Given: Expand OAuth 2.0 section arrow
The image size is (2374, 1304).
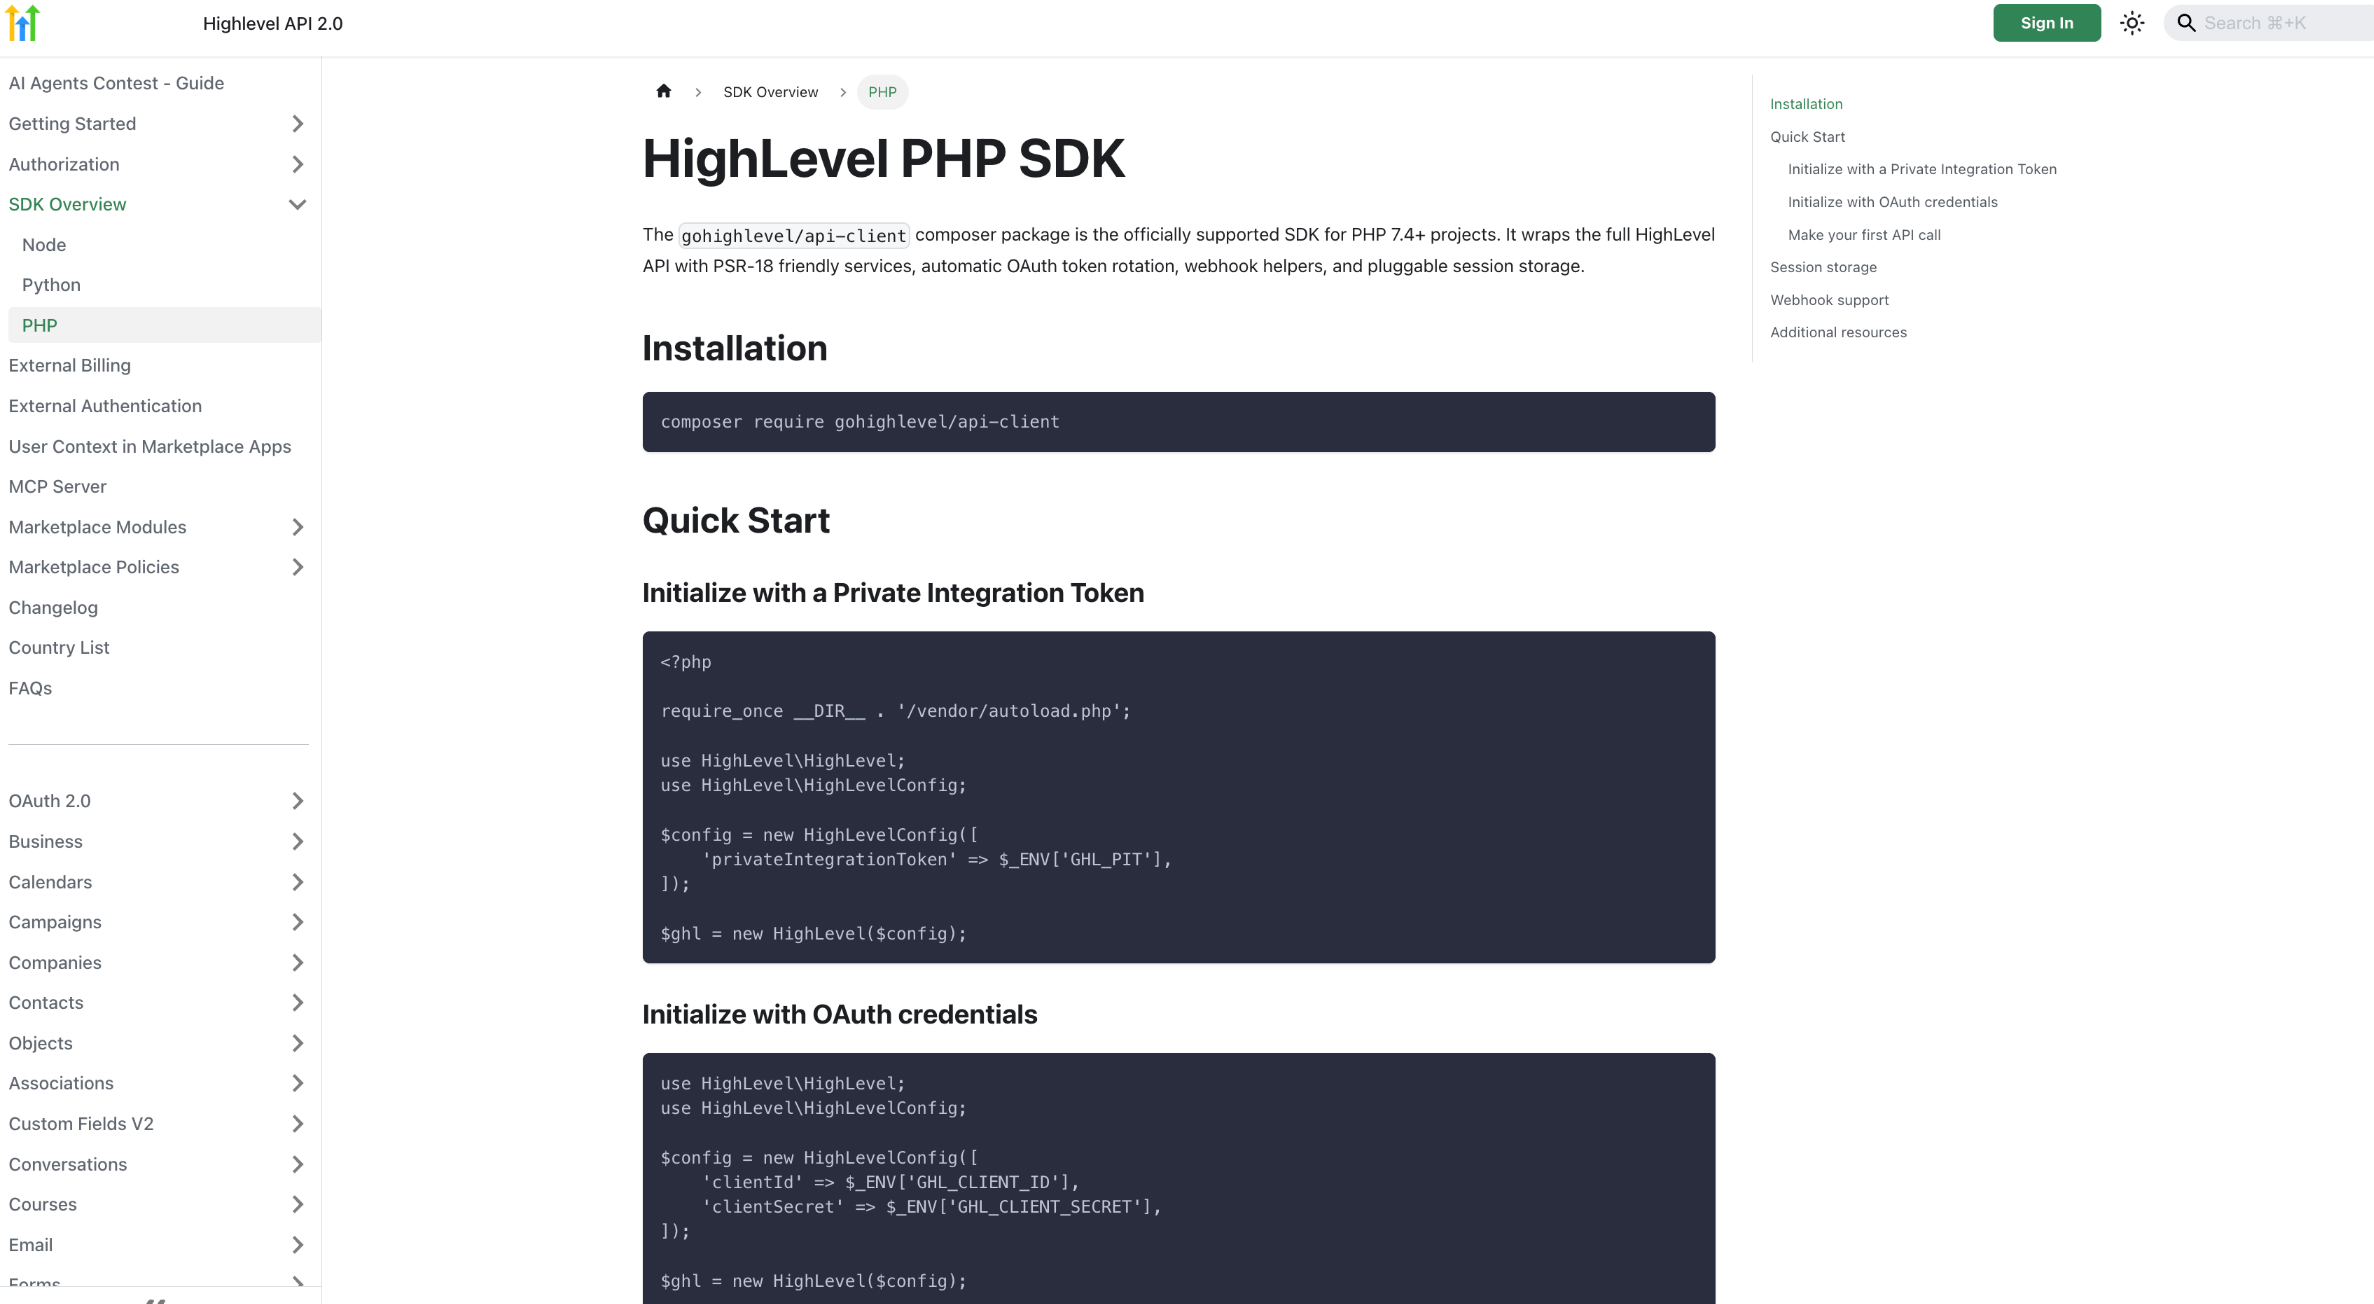Looking at the screenshot, I should coord(297,801).
